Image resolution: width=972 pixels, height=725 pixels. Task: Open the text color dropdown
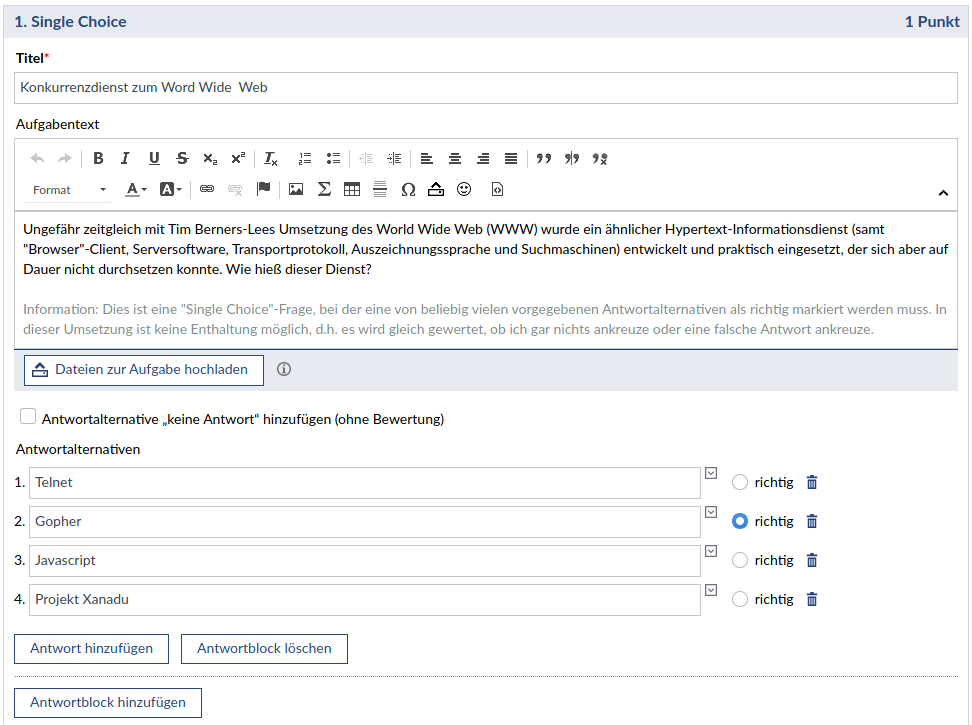point(136,189)
